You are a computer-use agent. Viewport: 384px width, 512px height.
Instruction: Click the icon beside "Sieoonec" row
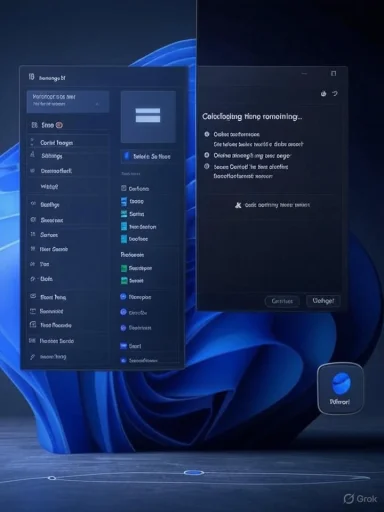click(x=33, y=219)
